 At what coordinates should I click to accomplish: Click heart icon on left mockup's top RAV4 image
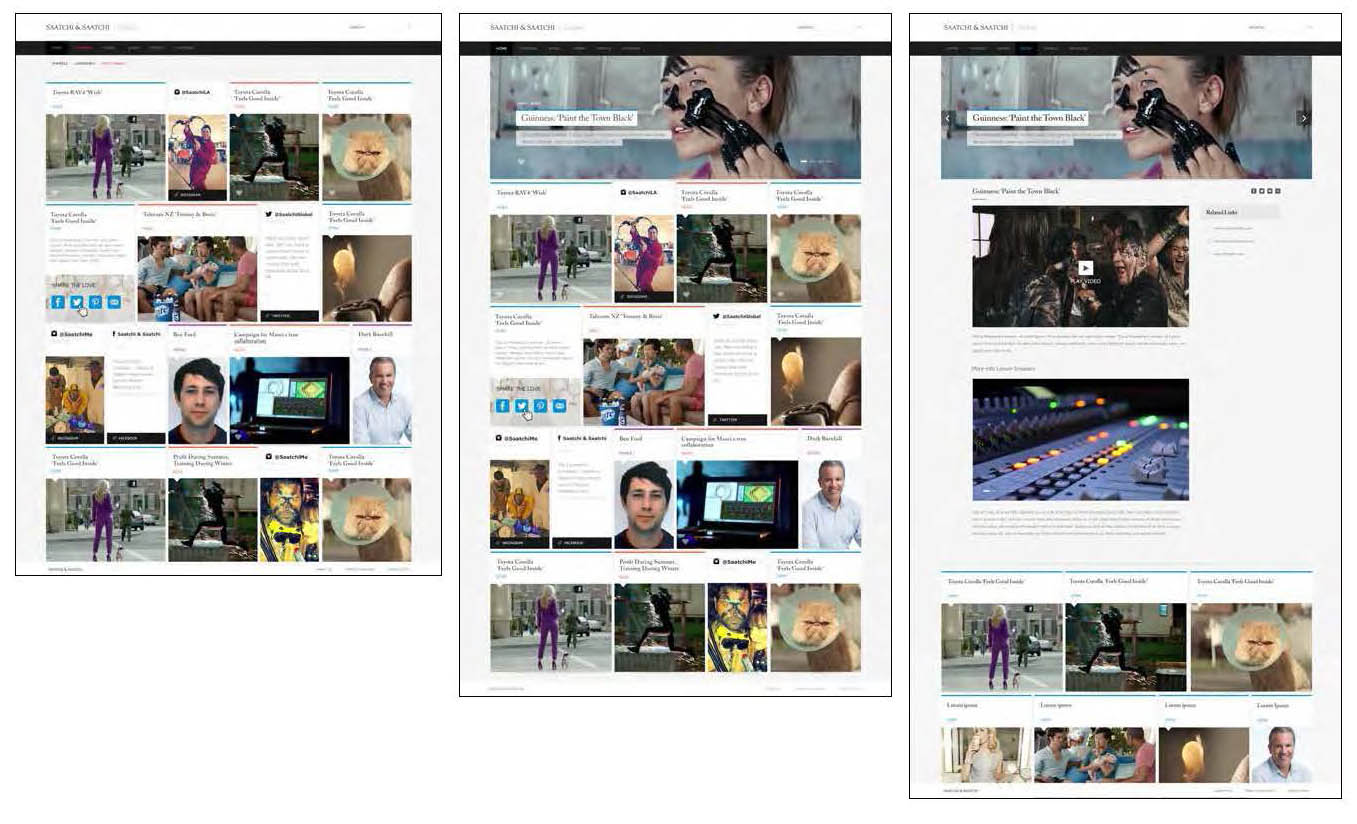(x=54, y=192)
